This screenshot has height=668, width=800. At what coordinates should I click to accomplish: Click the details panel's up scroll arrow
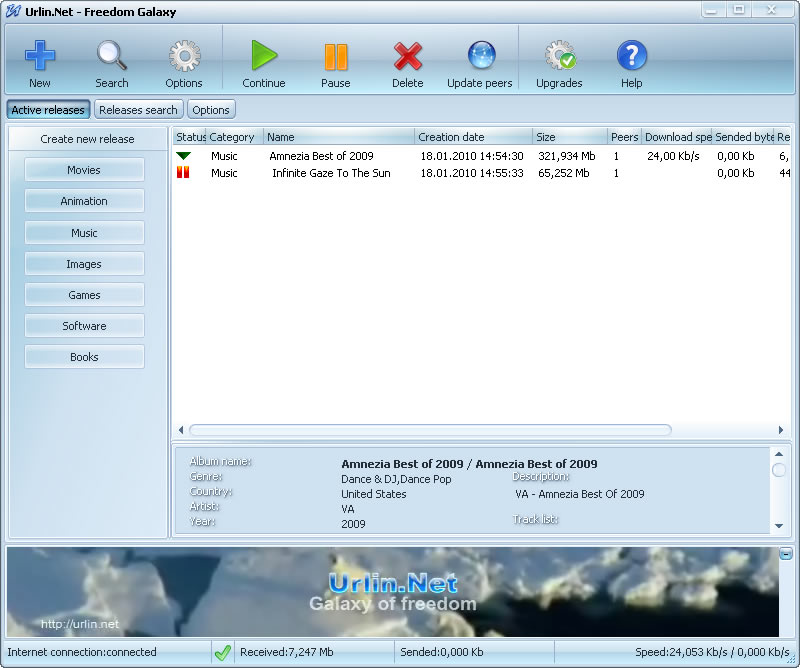tap(779, 454)
